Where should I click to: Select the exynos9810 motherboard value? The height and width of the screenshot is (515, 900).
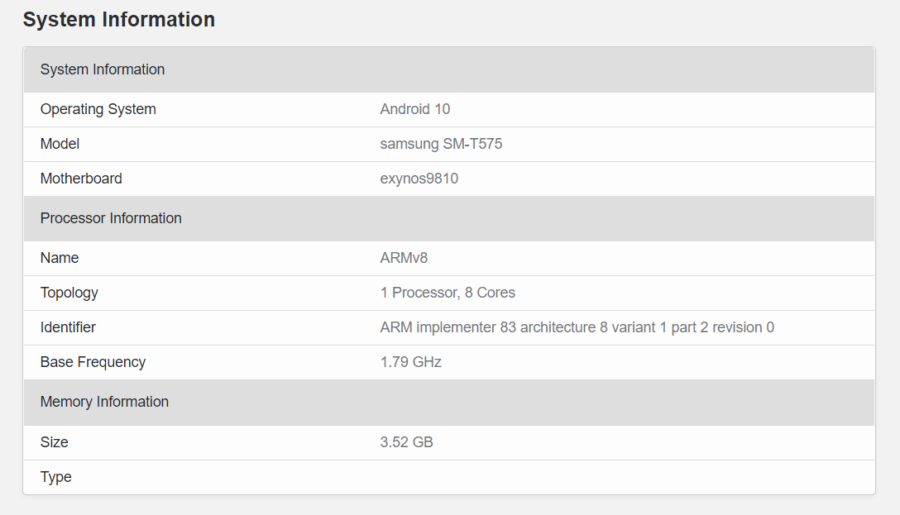419,179
